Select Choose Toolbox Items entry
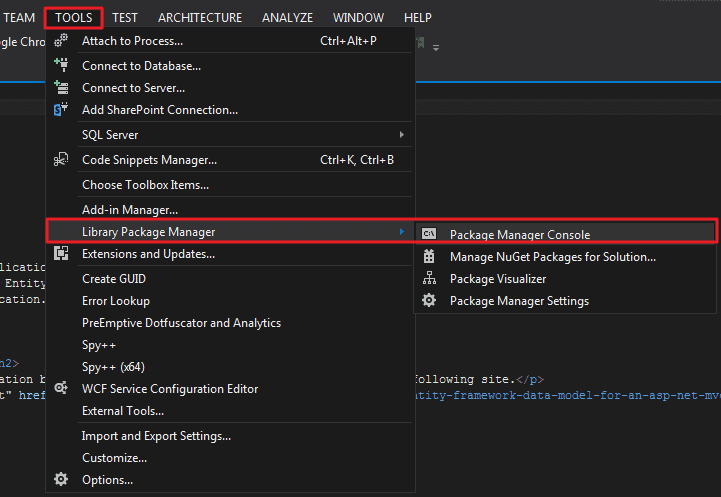721x497 pixels. pos(145,185)
